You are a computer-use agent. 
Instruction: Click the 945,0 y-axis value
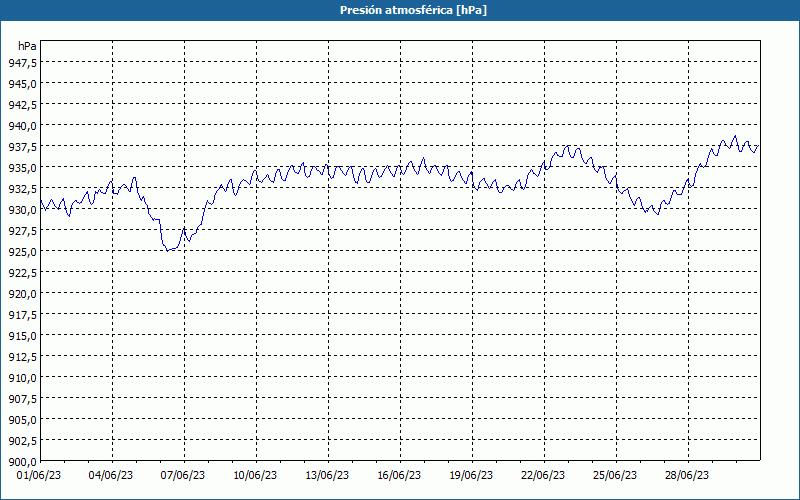22,83
